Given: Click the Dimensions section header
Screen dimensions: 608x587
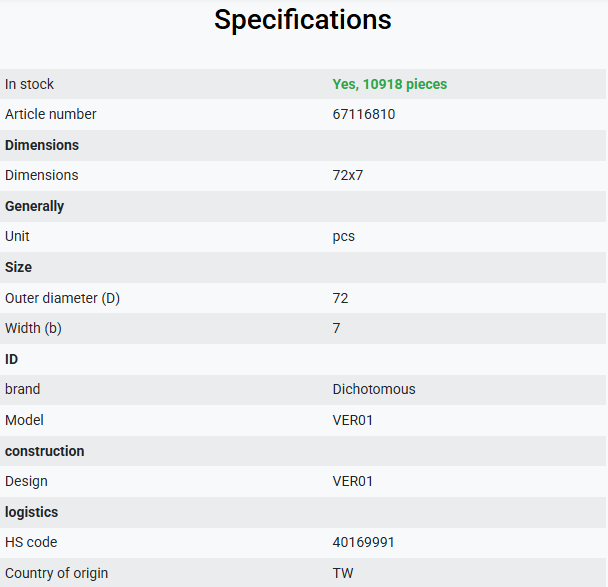Looking at the screenshot, I should coord(42,145).
